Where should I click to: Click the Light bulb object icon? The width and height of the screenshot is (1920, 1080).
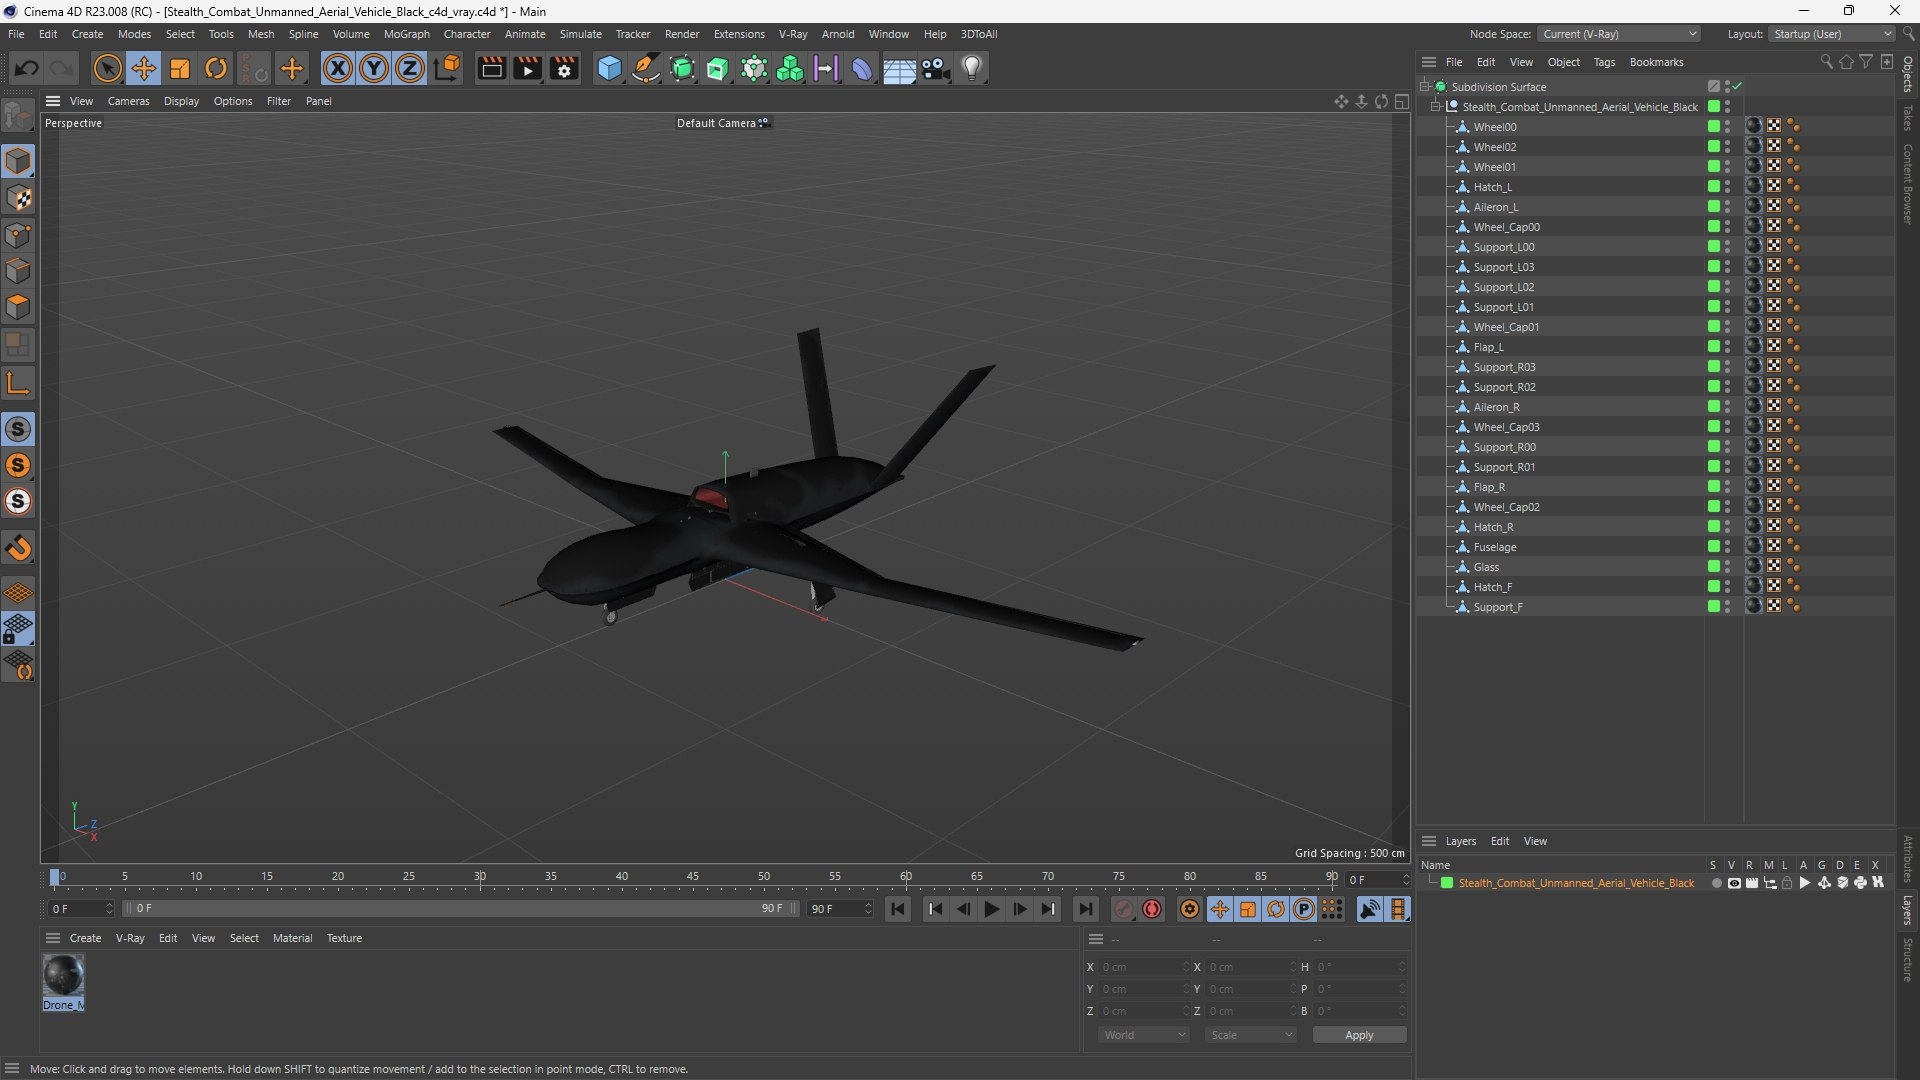[x=972, y=68]
